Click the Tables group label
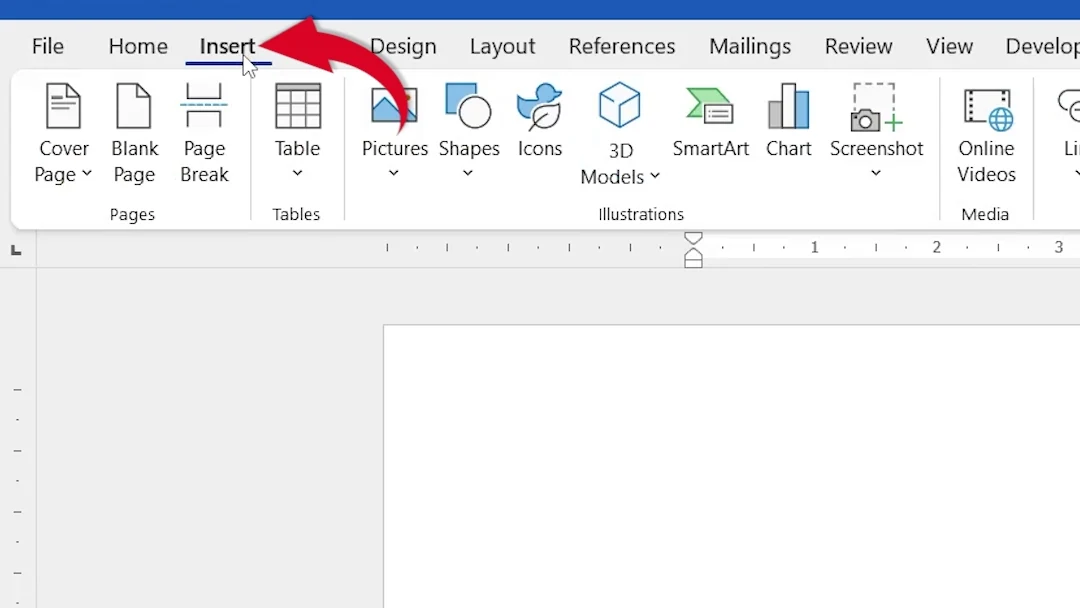 click(x=296, y=214)
